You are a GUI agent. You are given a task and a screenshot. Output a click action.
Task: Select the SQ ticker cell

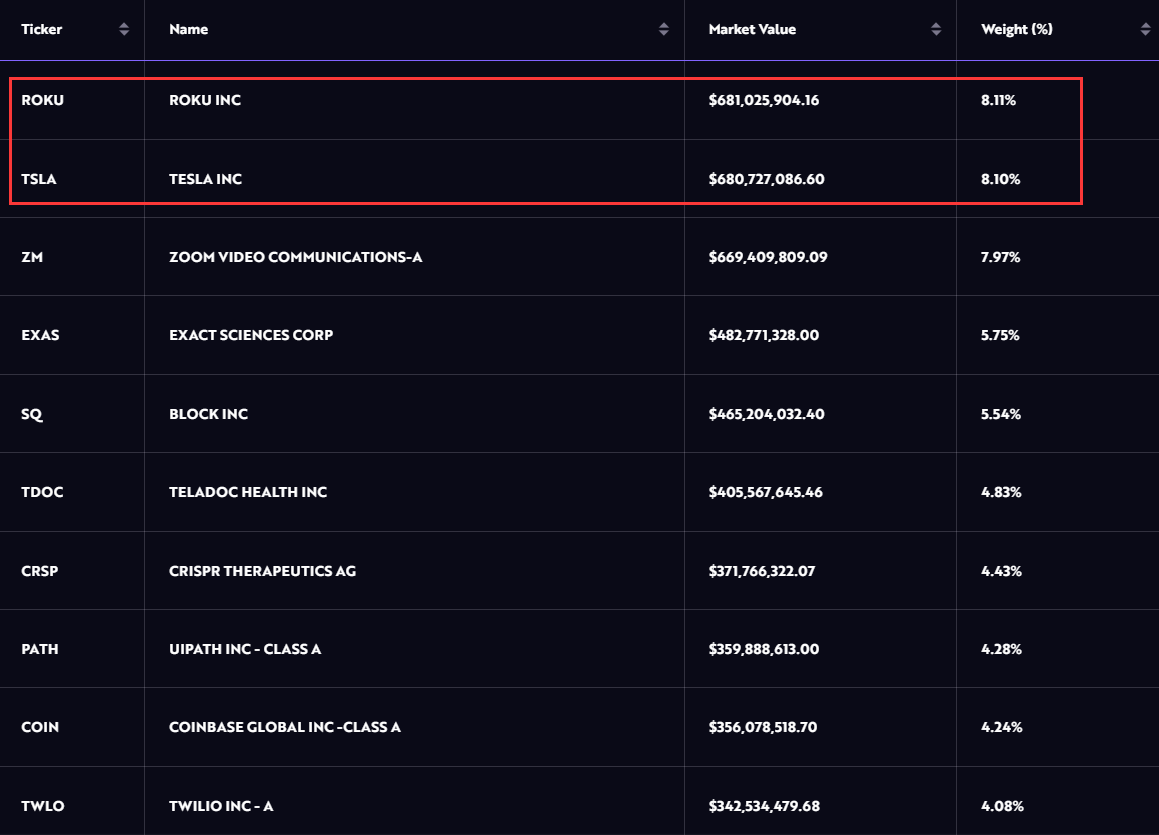[32, 414]
